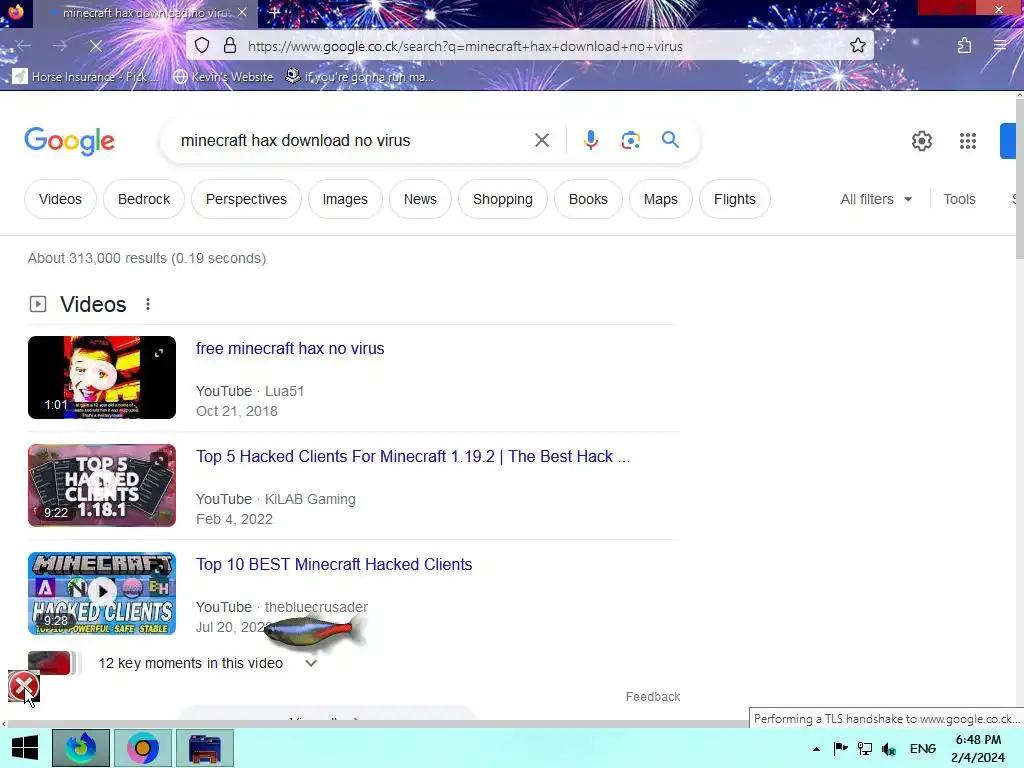Switch to Shopping results
Screen dimensions: 1024x768
click(x=502, y=199)
